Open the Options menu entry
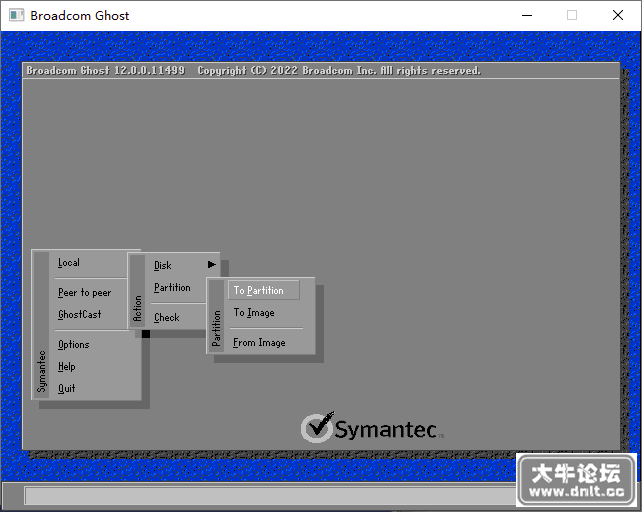Viewport: 642px width, 512px height. (x=73, y=344)
